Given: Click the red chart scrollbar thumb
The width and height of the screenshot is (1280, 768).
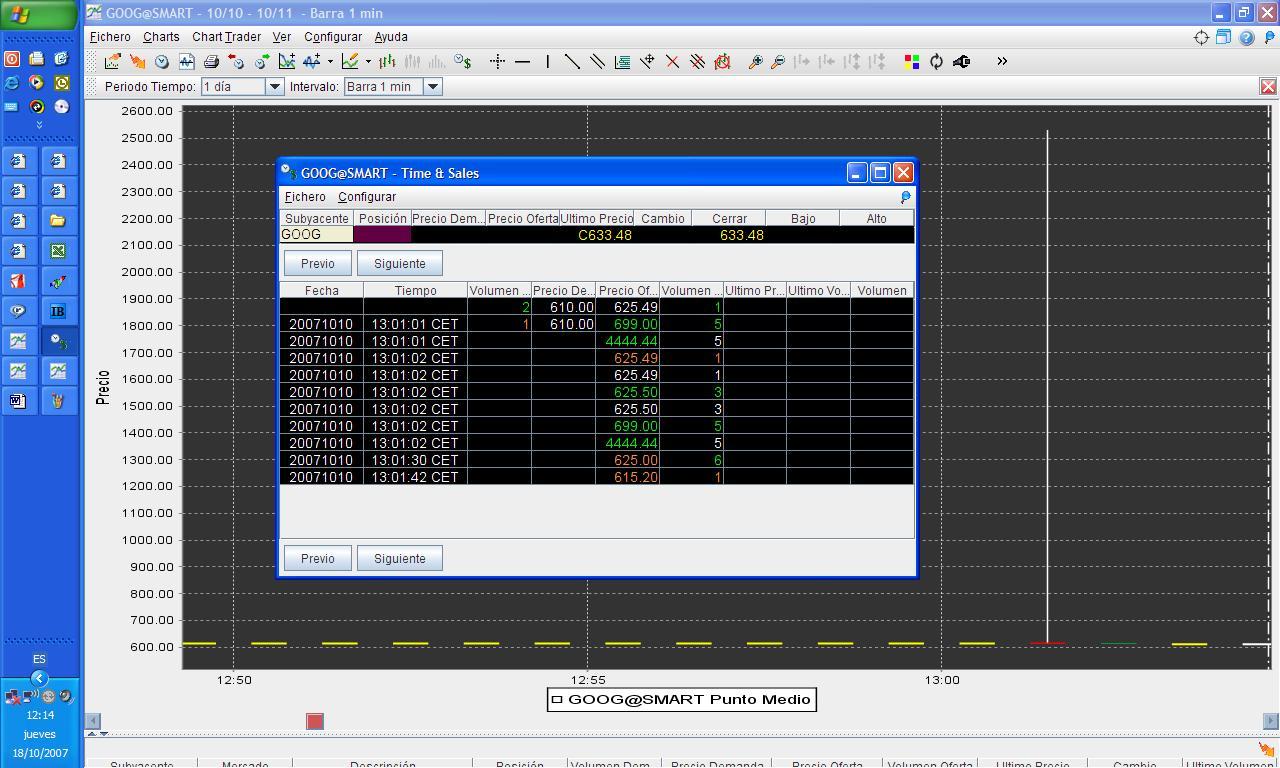Looking at the screenshot, I should [x=315, y=722].
